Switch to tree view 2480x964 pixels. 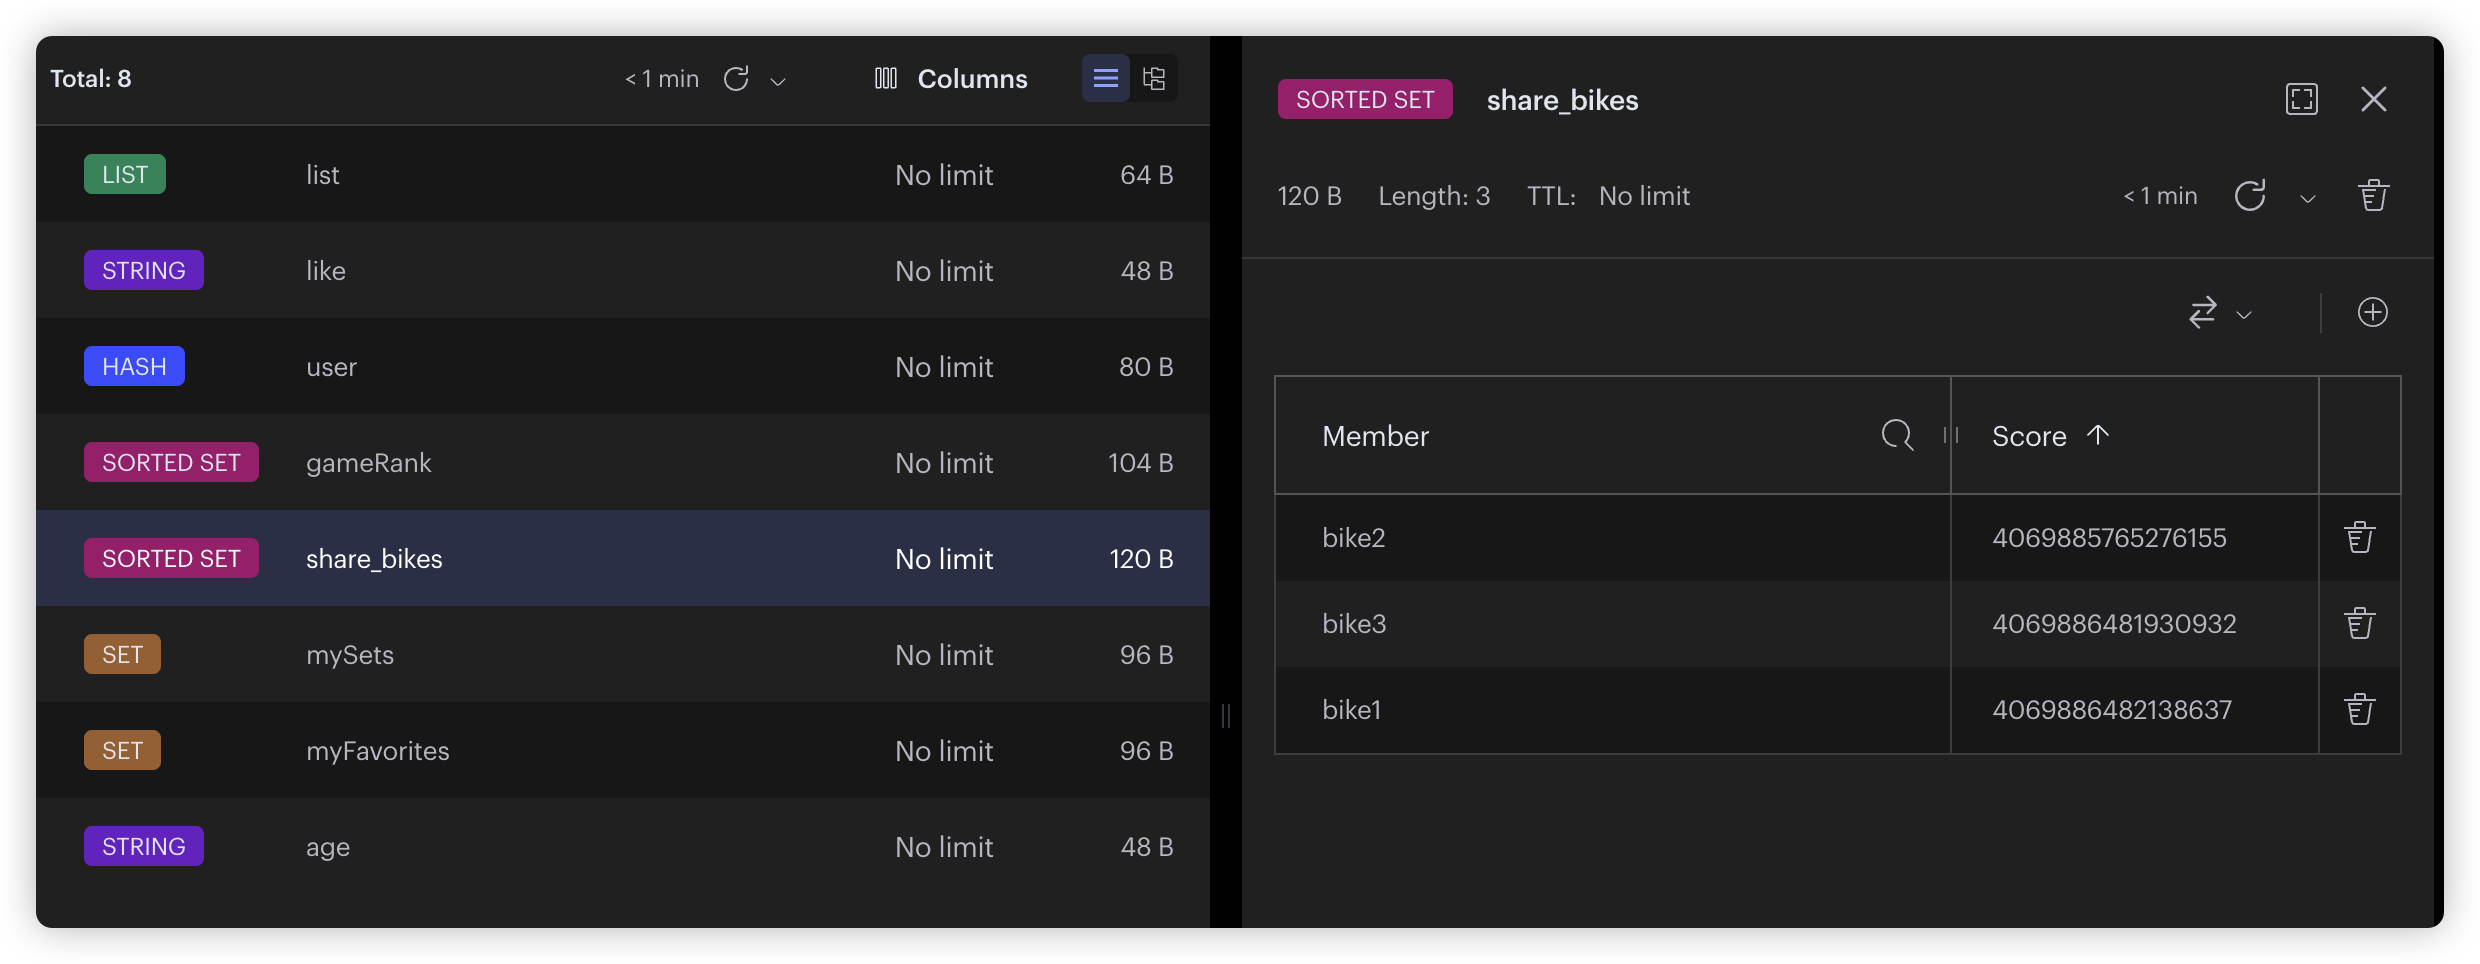pyautogui.click(x=1154, y=78)
